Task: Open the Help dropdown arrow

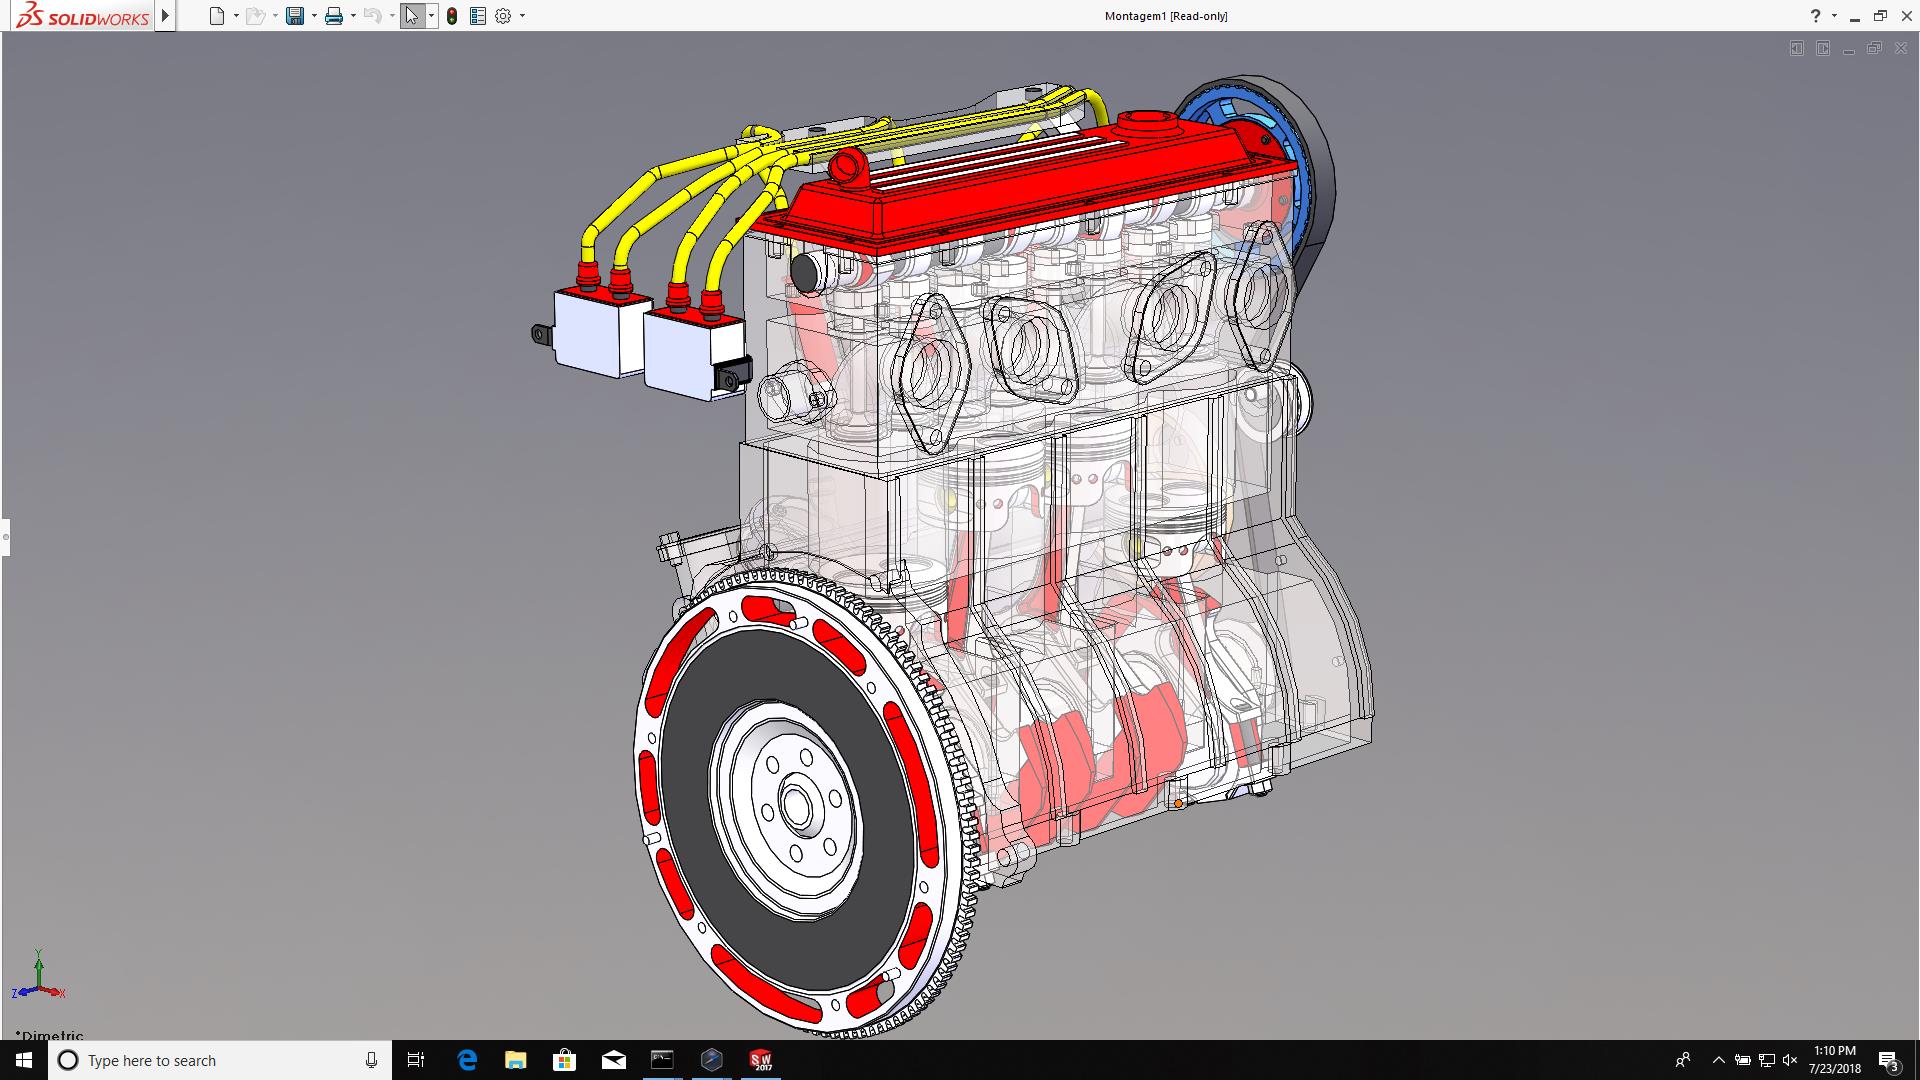Action: click(x=1834, y=16)
